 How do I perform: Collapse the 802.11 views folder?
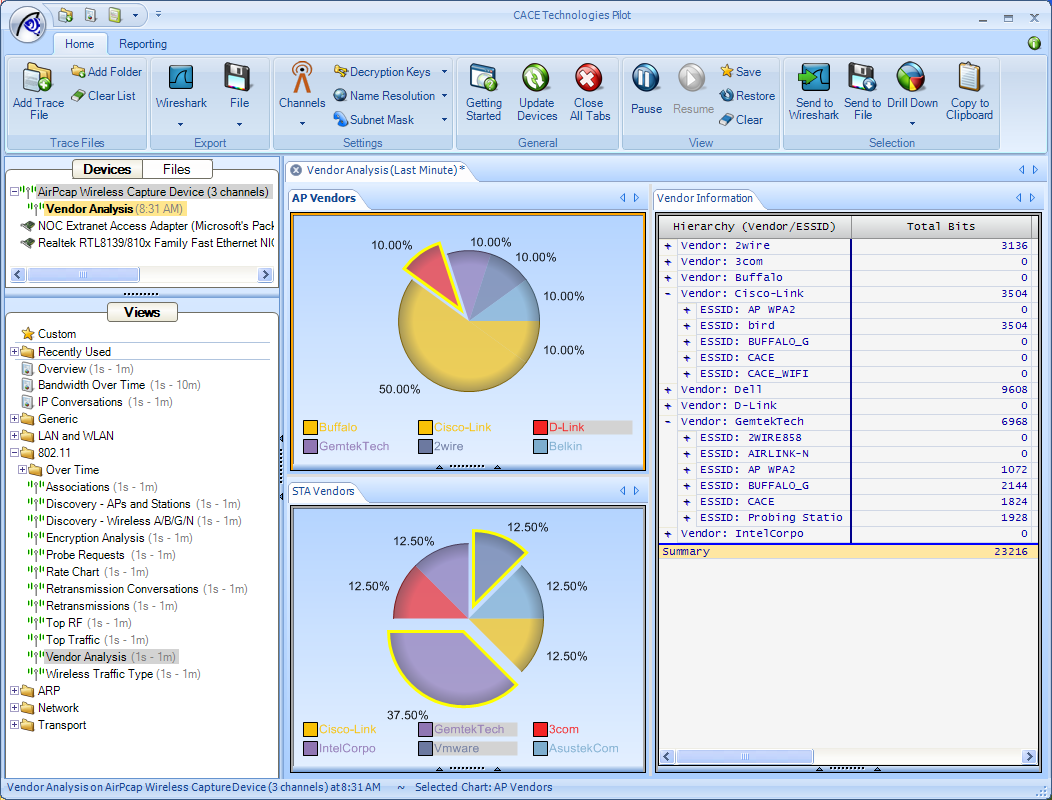tap(15, 453)
